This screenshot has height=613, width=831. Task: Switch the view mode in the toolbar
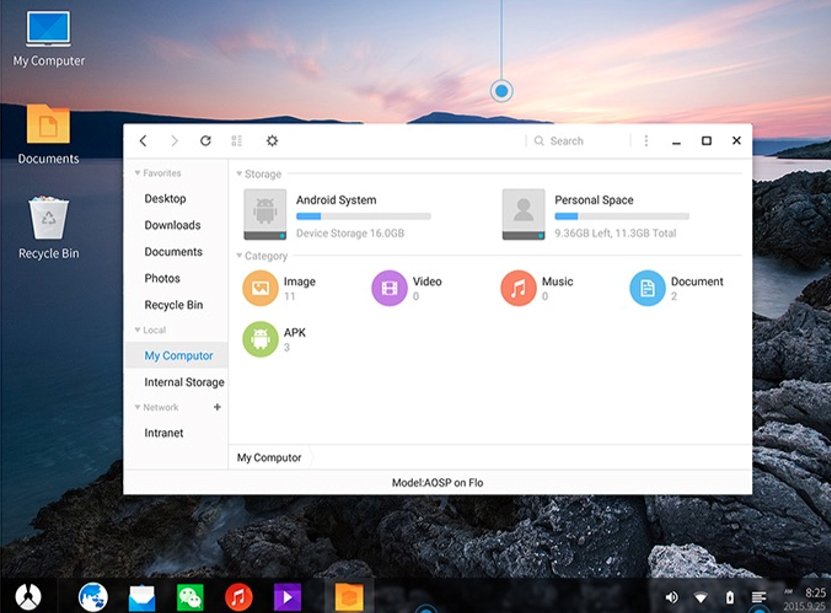pos(237,140)
